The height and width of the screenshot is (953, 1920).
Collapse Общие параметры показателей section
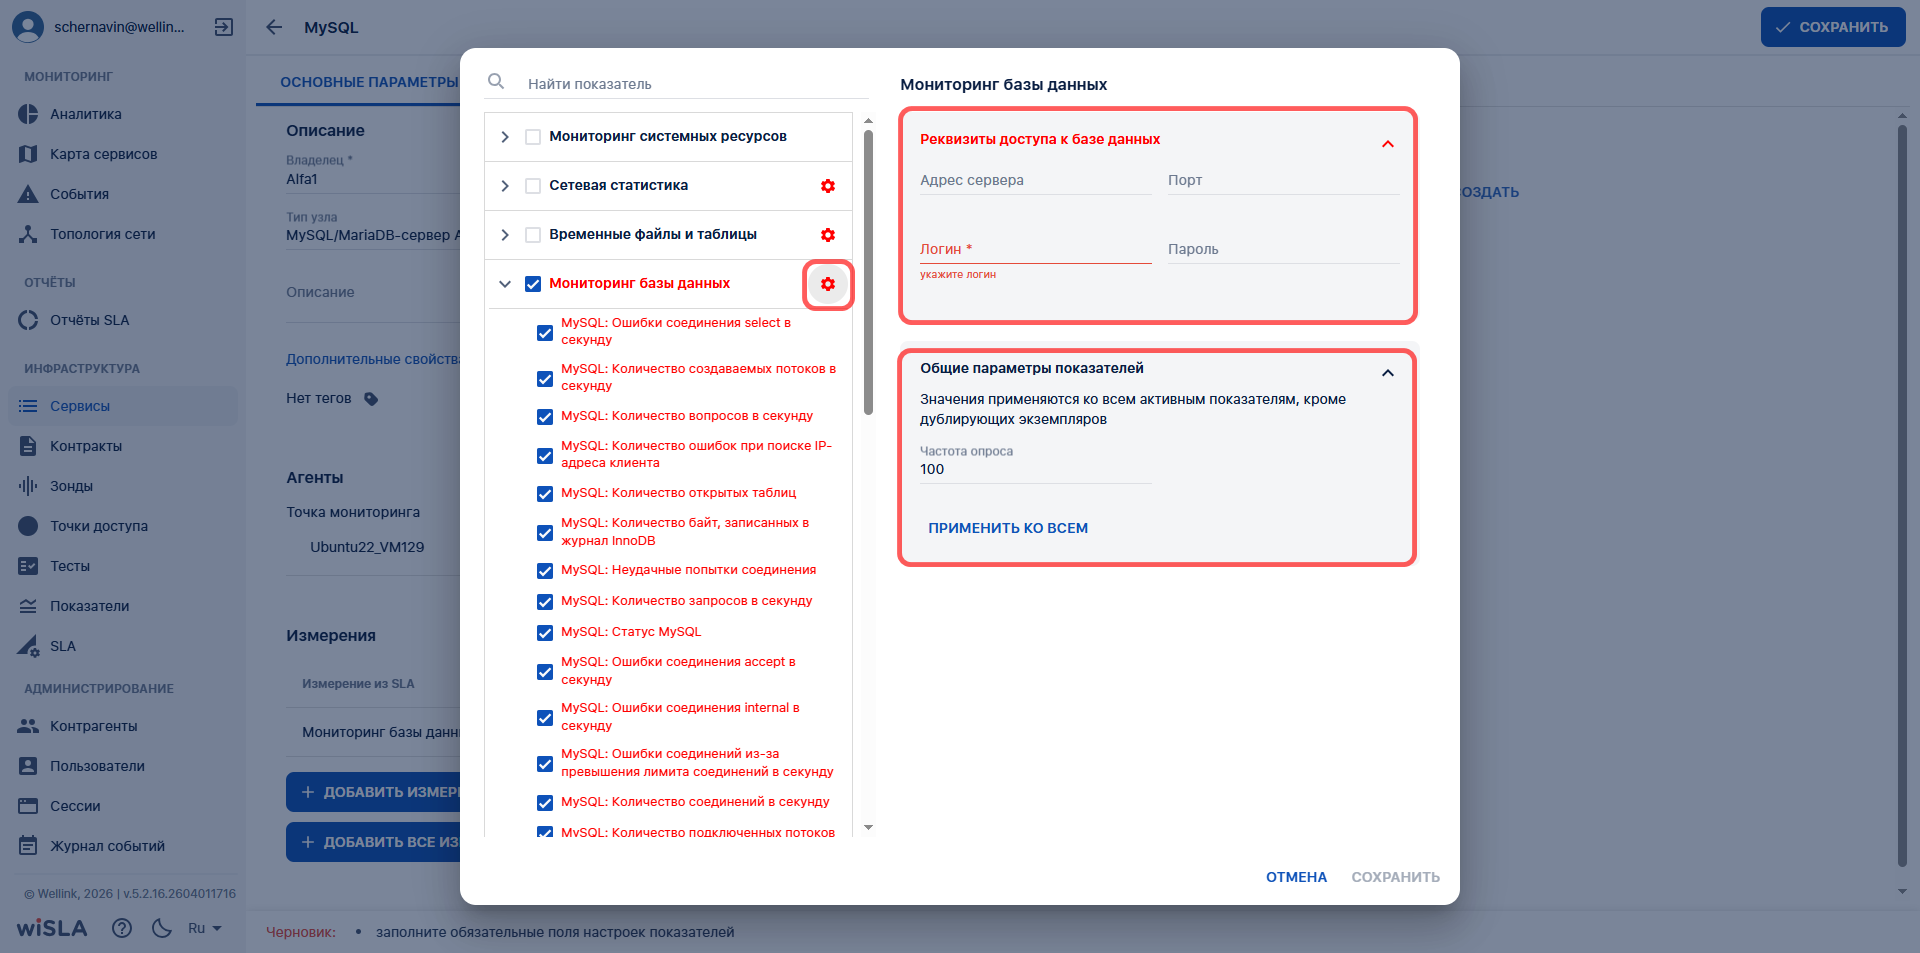pos(1388,373)
